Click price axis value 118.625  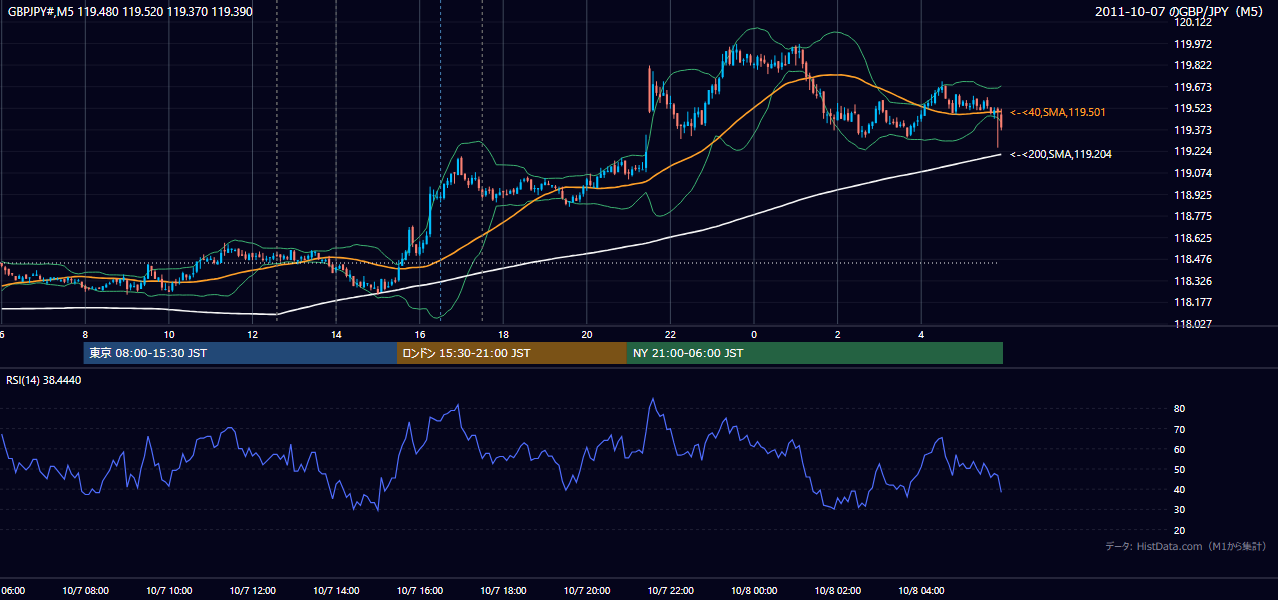coord(1193,238)
